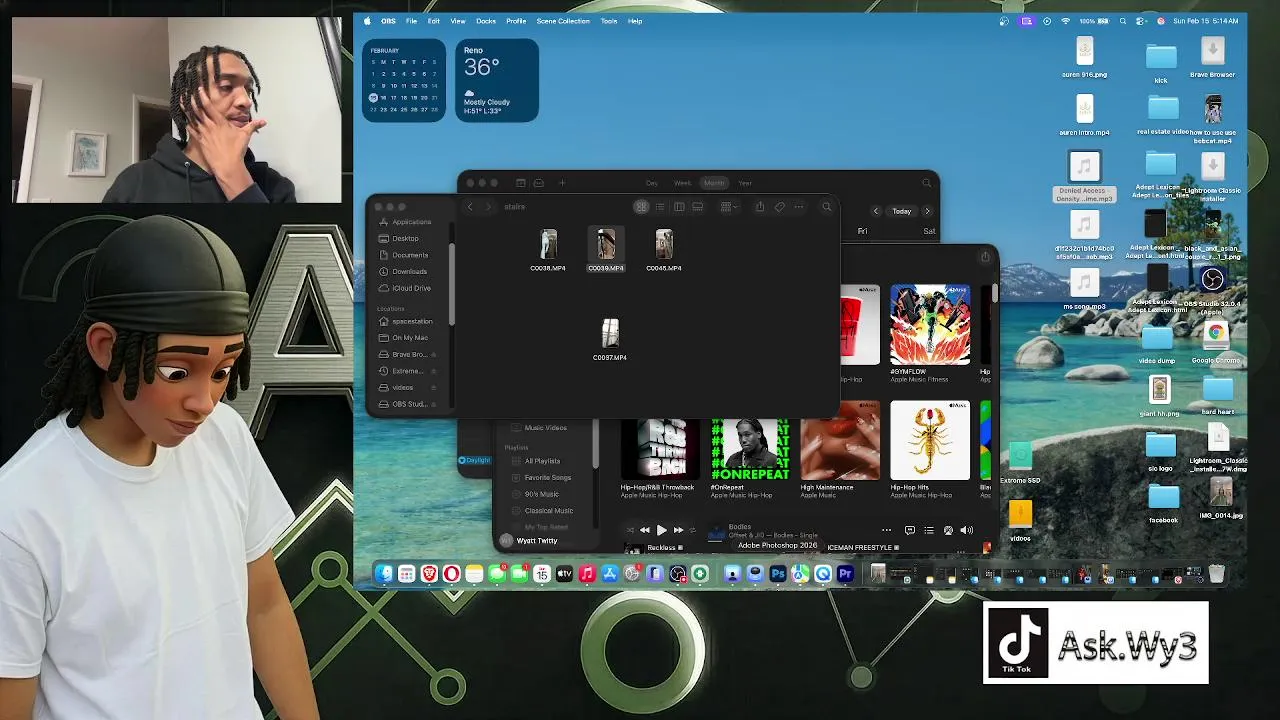Click Spotlight search in menu bar
The height and width of the screenshot is (720, 1280).
(x=1123, y=21)
